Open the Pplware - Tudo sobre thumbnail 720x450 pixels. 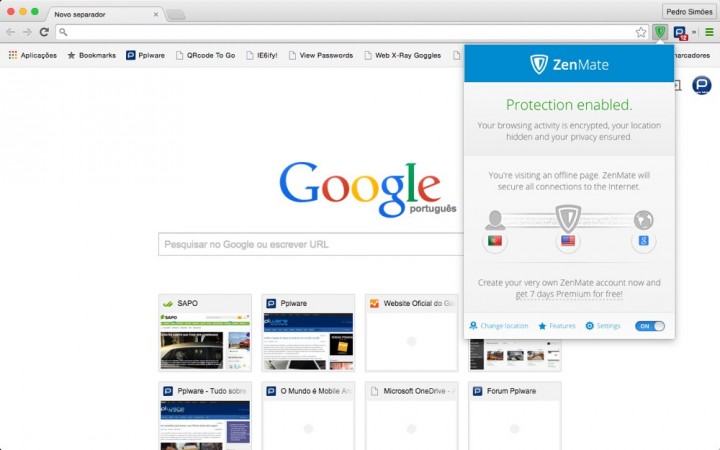pos(205,416)
